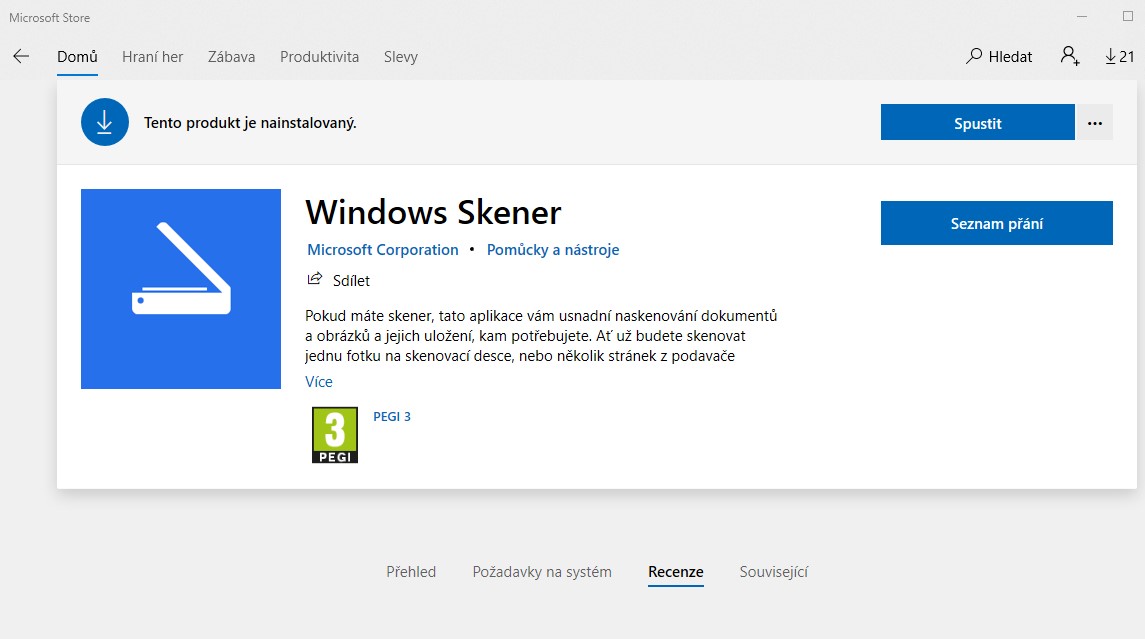
Task: Open the Zábava tab
Action: (231, 57)
